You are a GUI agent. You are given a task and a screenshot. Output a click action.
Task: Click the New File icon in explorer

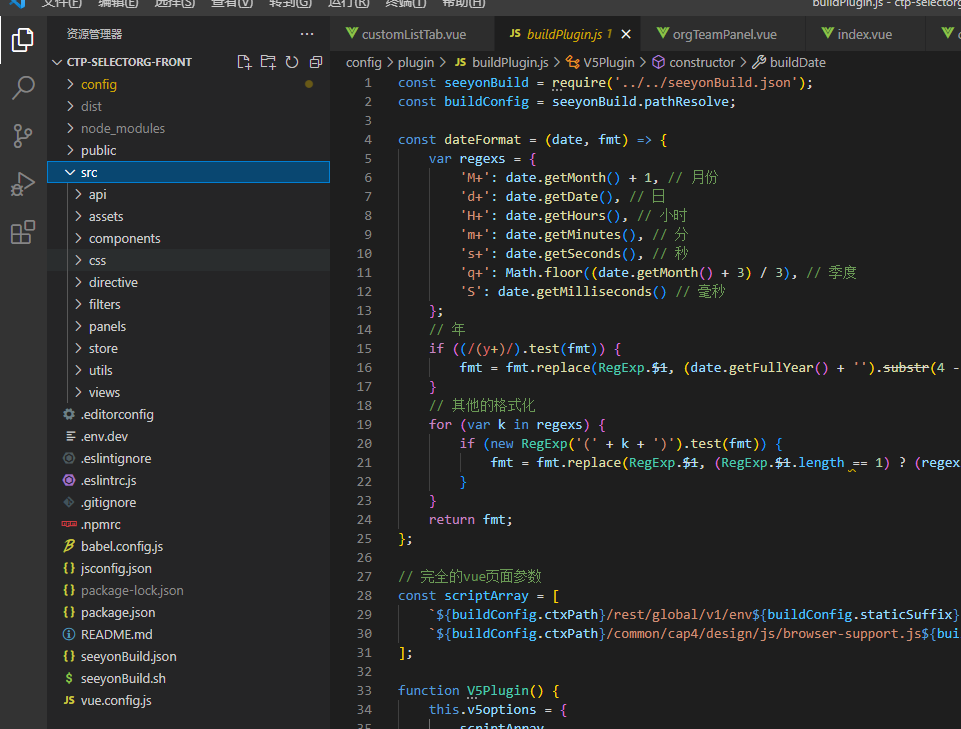point(244,62)
